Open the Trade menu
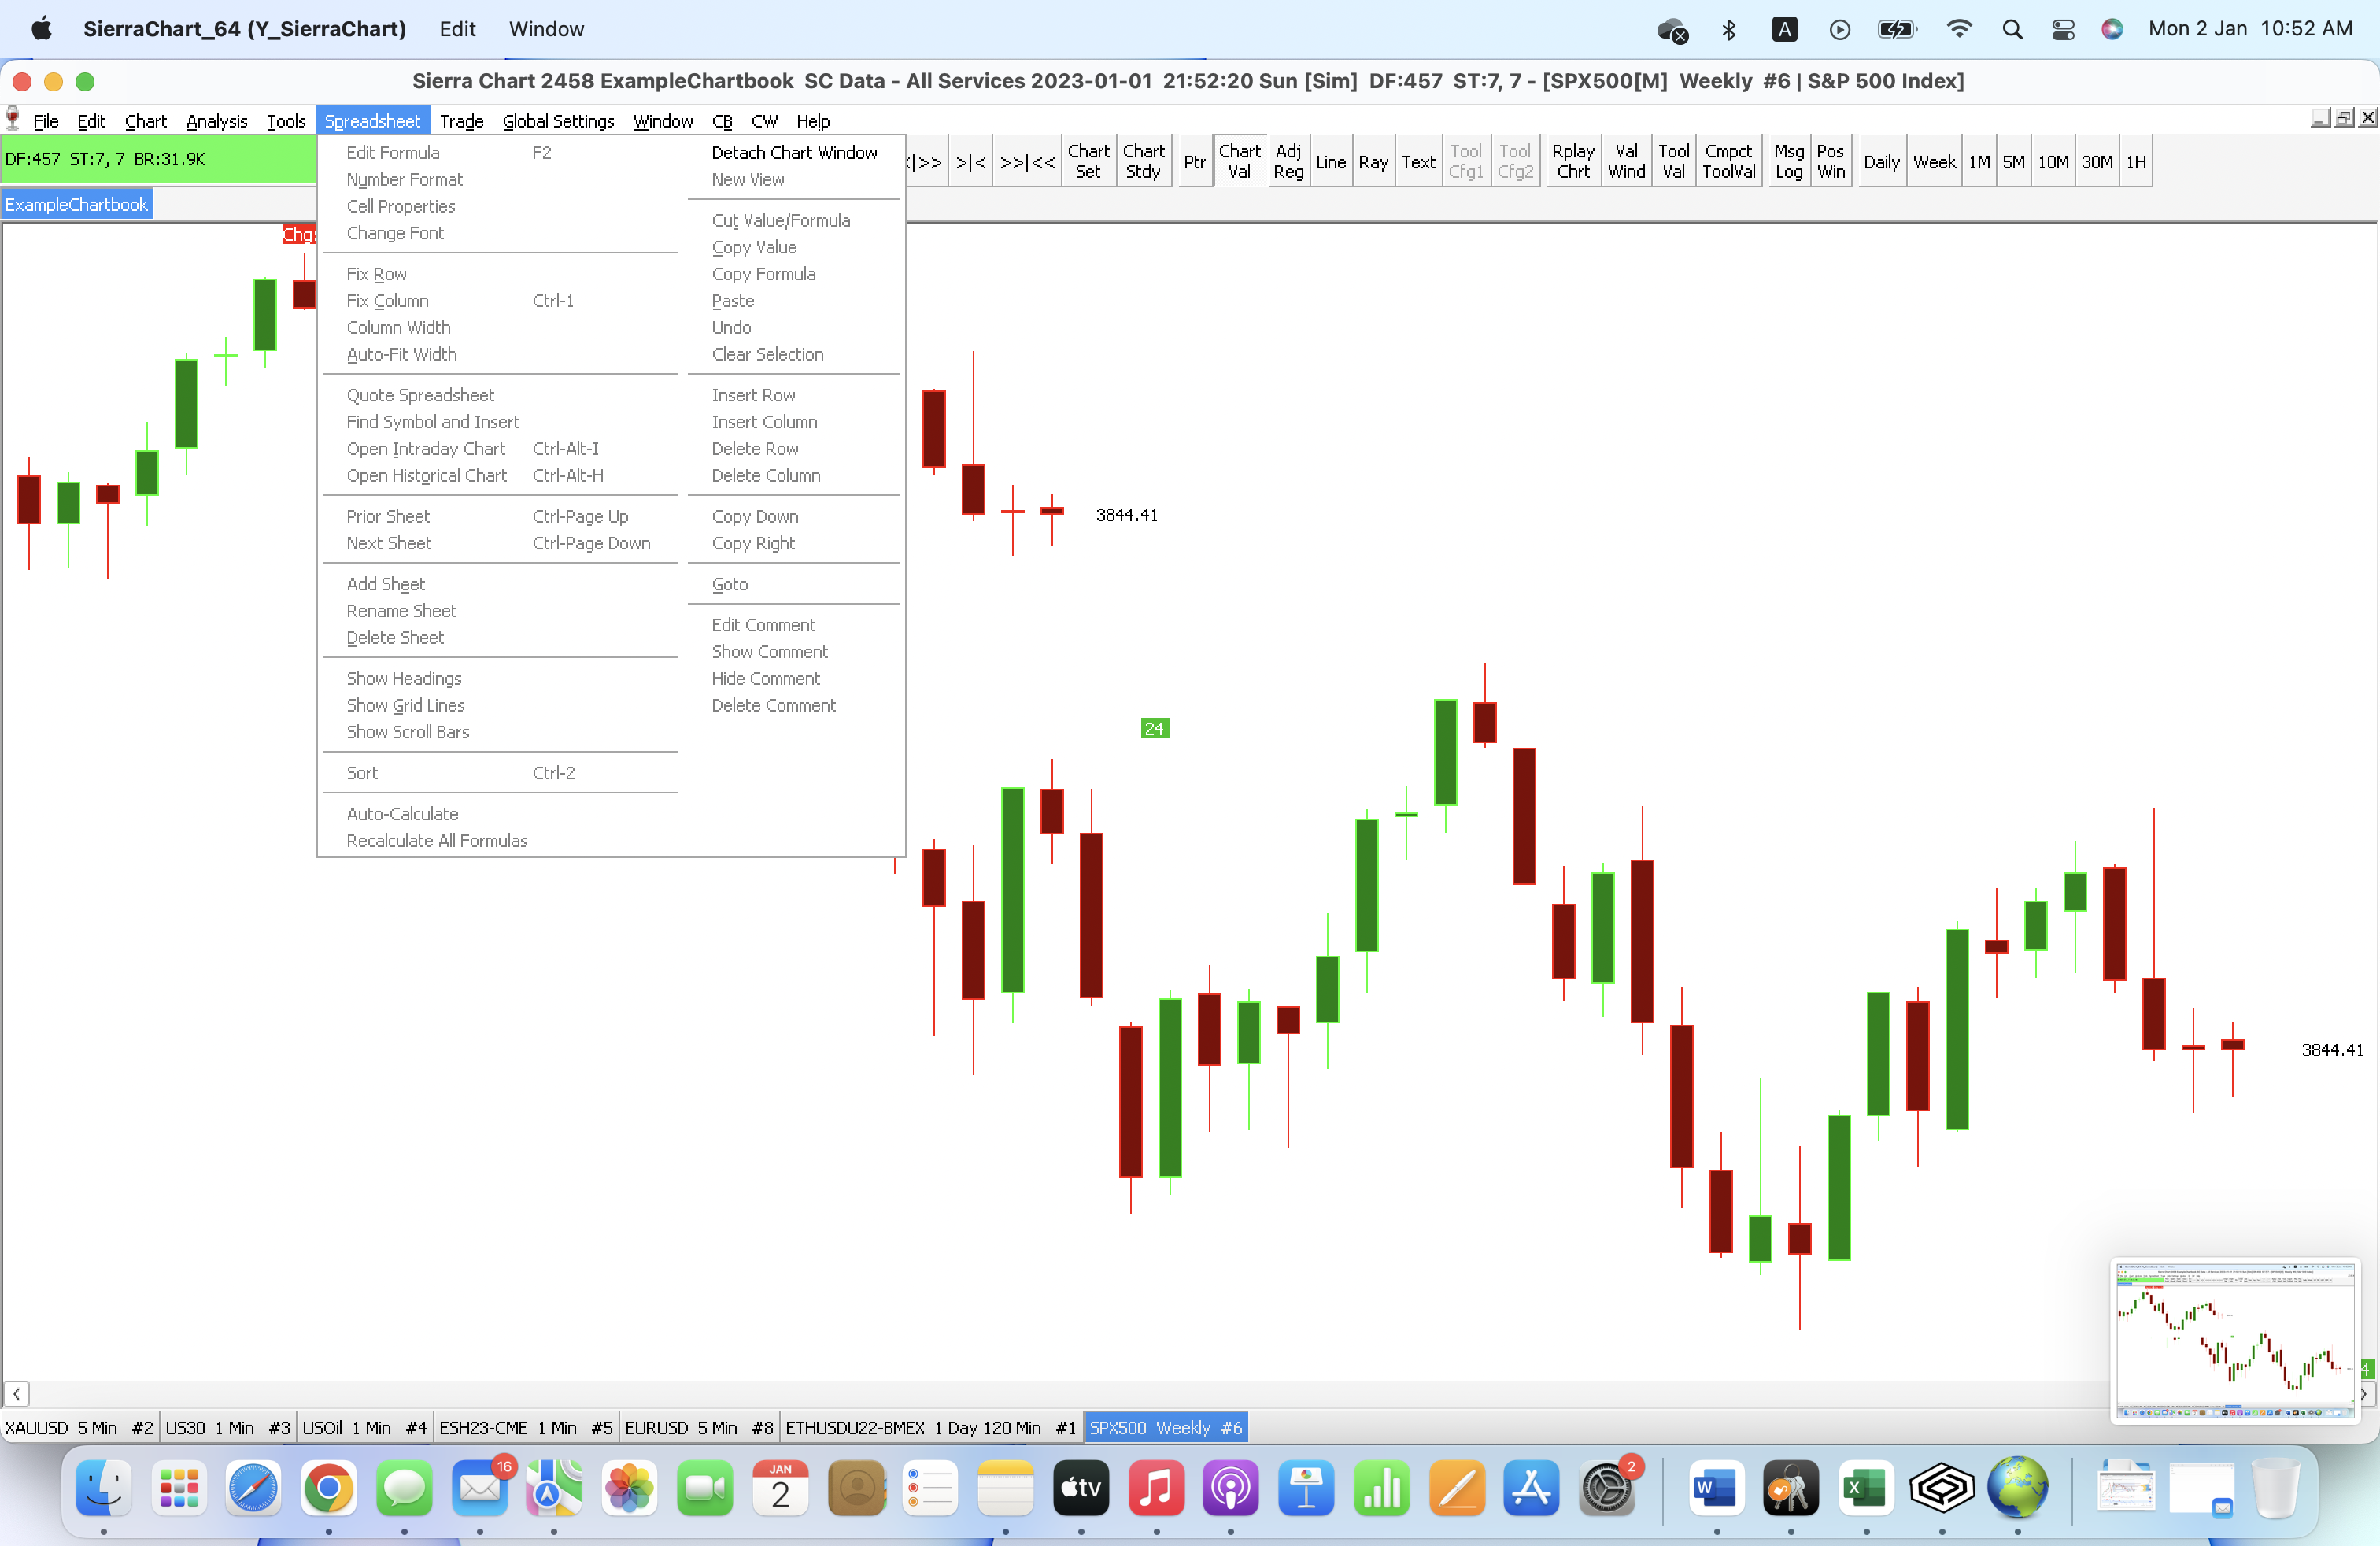Viewport: 2380px width, 1546px height. tap(461, 121)
